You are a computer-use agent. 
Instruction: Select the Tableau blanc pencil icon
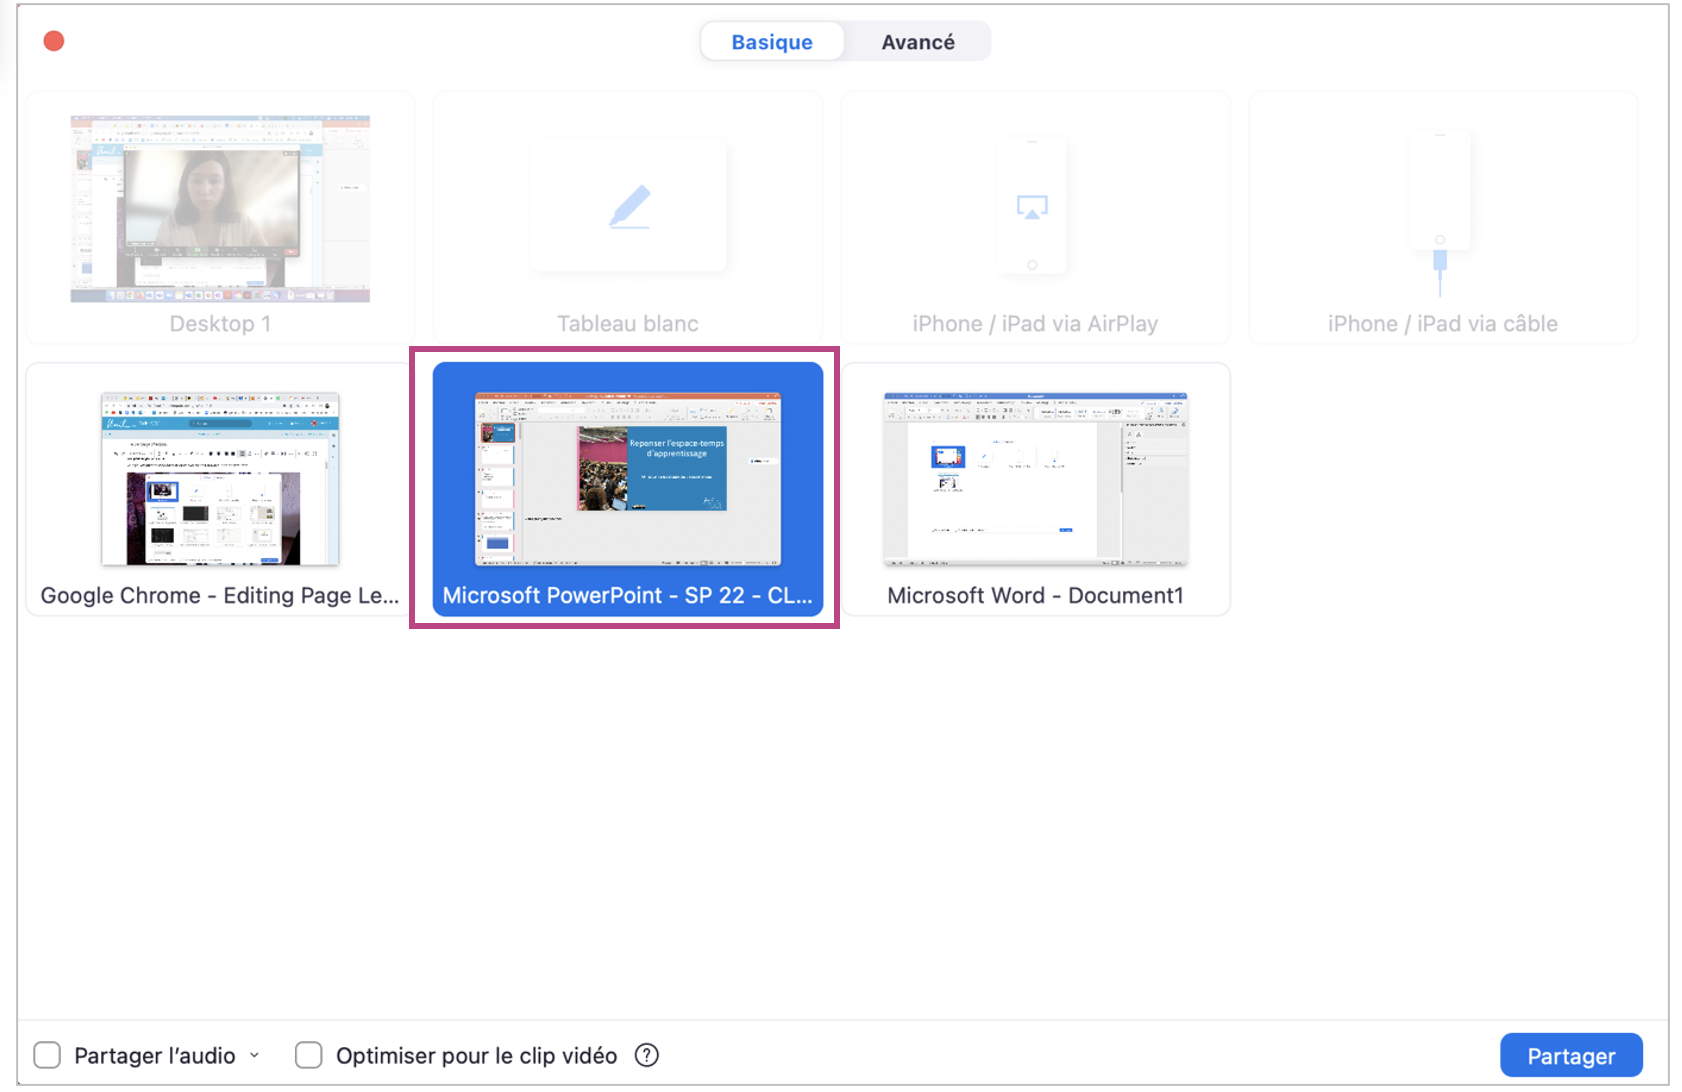630,207
